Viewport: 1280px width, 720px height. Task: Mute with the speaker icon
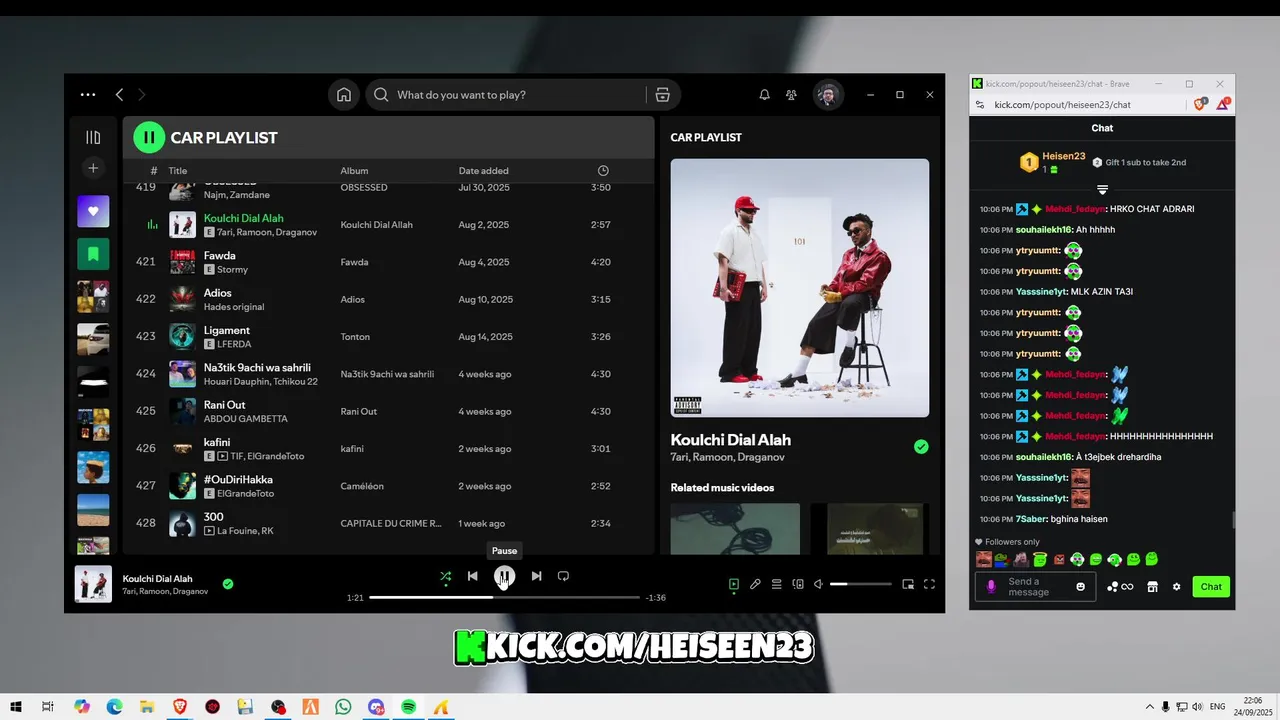(x=818, y=584)
